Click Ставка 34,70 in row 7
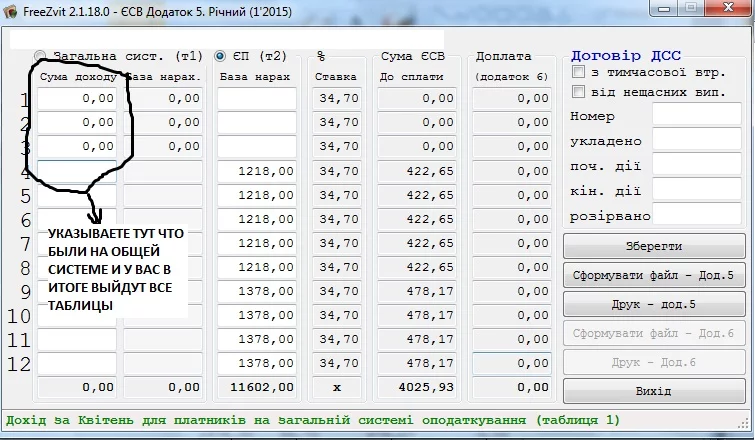The width and height of the screenshot is (755, 440). 337,244
